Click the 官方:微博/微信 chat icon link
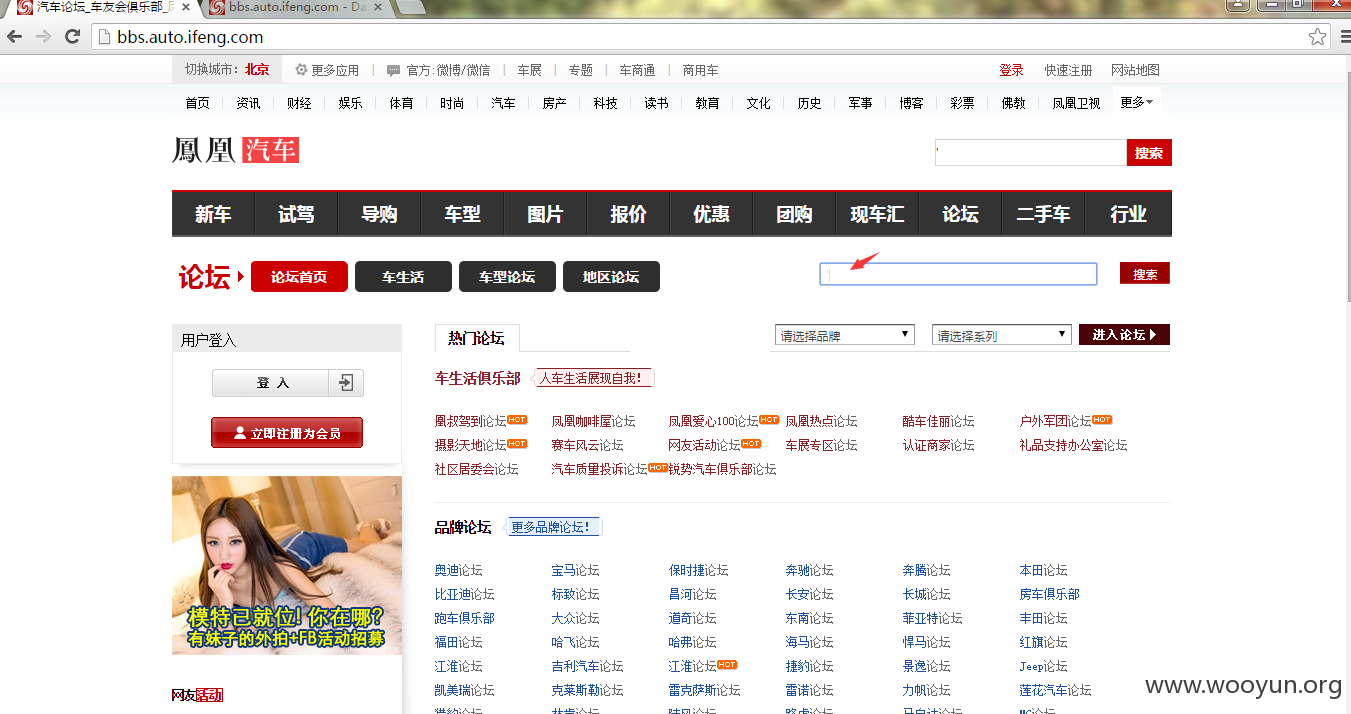This screenshot has height=714, width=1351. pyautogui.click(x=438, y=70)
